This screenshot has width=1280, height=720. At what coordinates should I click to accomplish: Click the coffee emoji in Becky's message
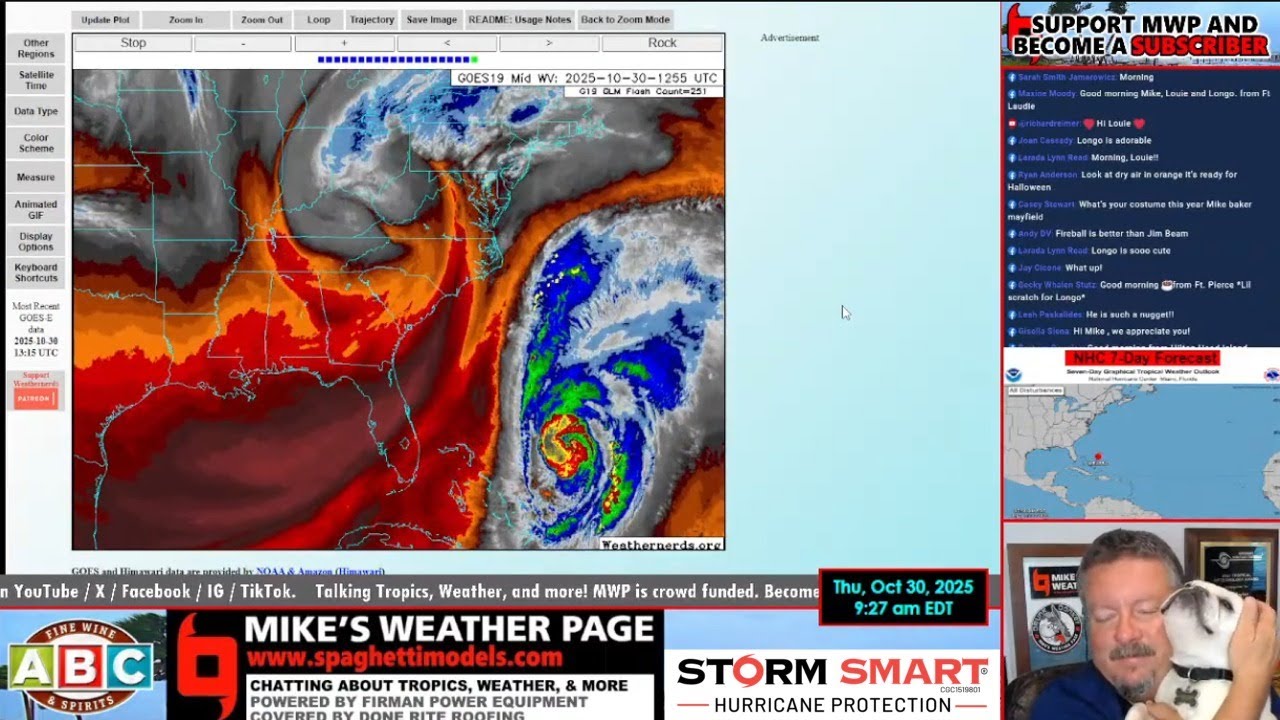[1166, 285]
